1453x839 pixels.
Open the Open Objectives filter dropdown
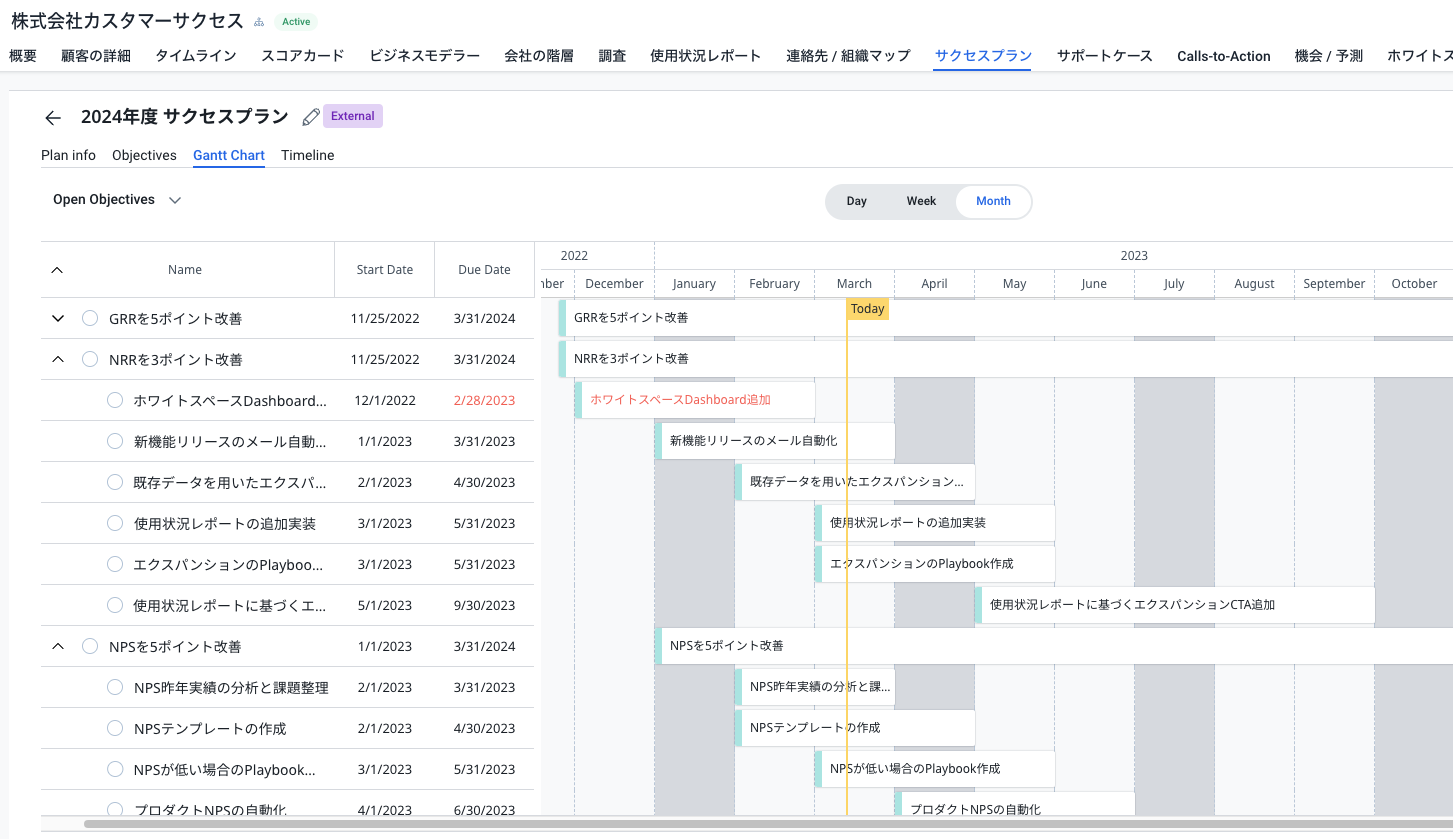click(x=117, y=200)
